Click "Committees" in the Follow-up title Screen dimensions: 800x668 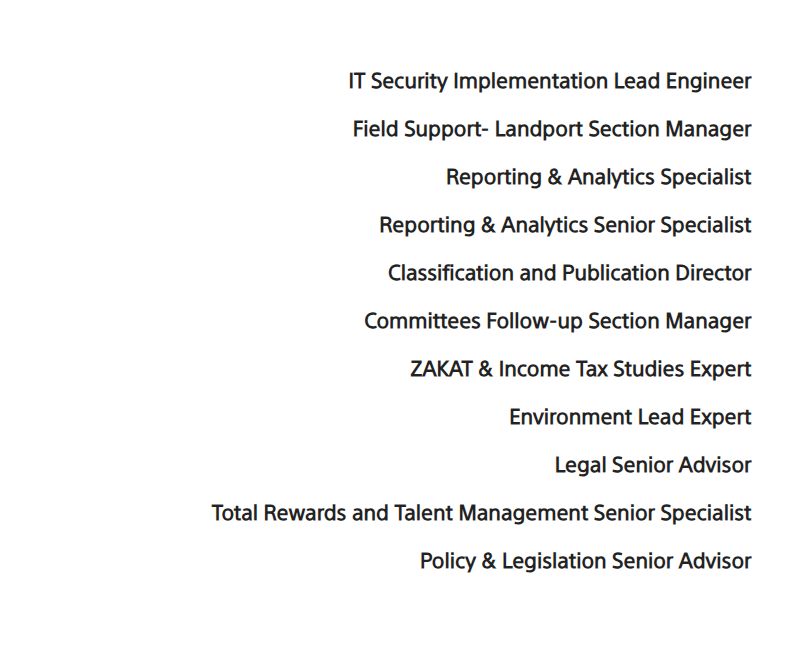point(422,321)
